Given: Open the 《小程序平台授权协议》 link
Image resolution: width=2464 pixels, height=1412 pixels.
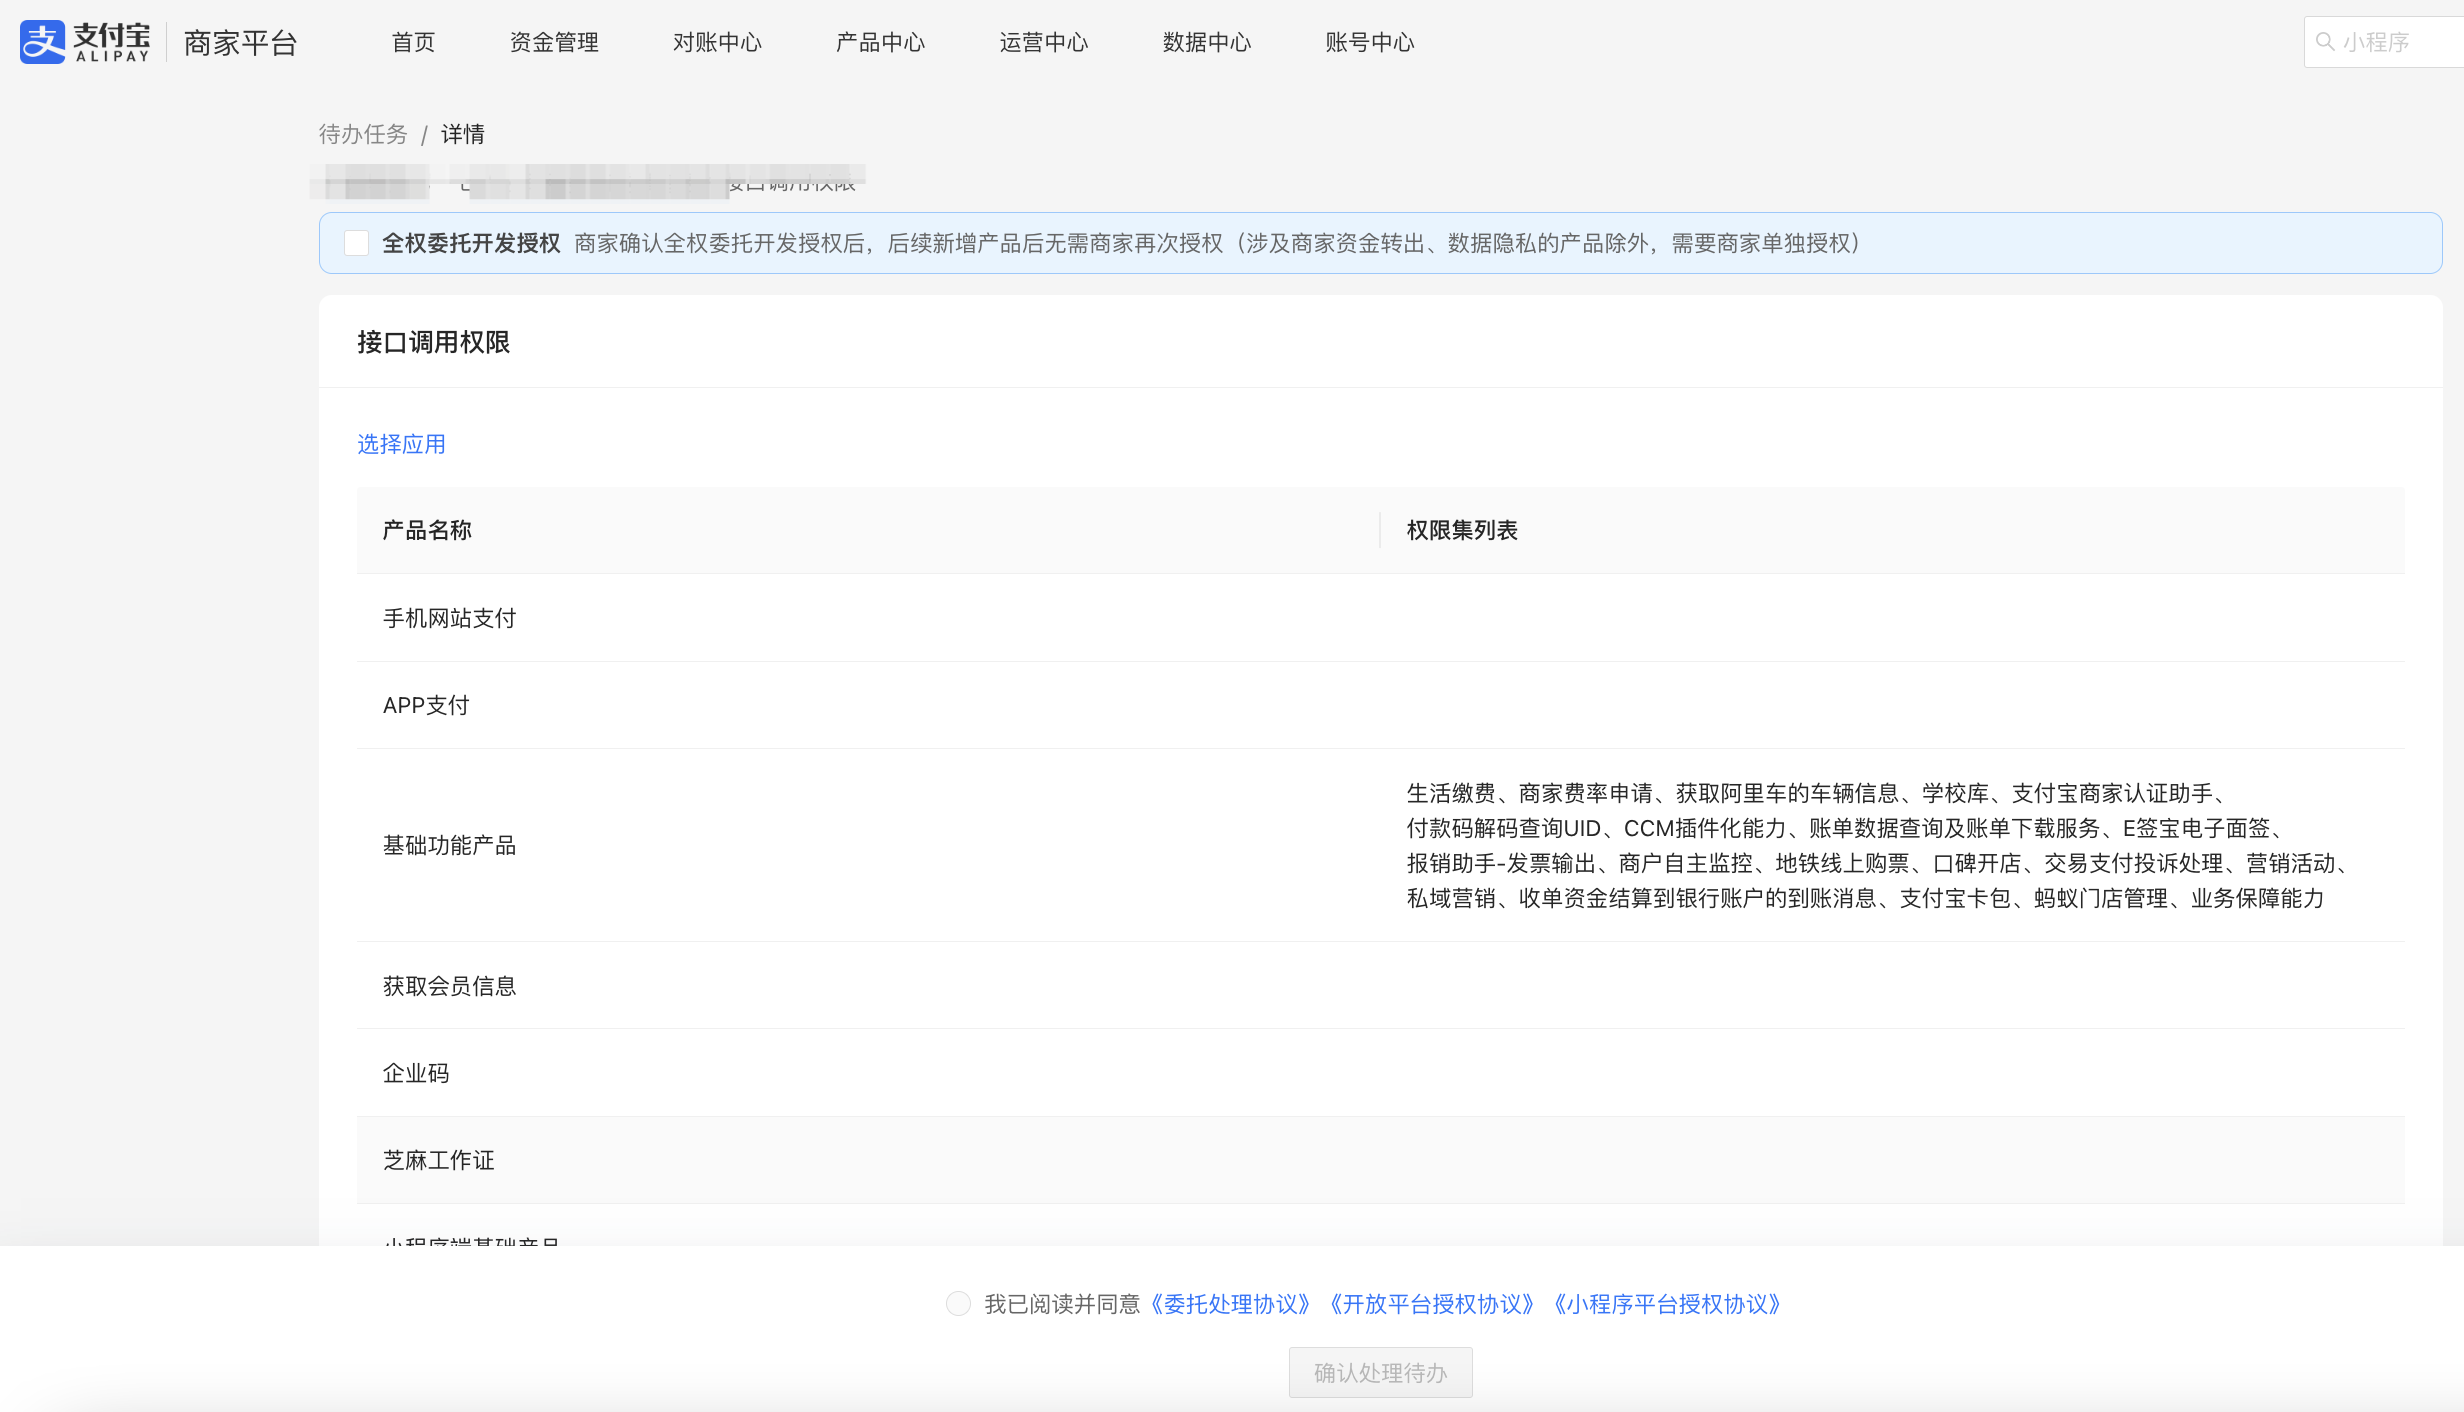Looking at the screenshot, I should coord(1667,1304).
